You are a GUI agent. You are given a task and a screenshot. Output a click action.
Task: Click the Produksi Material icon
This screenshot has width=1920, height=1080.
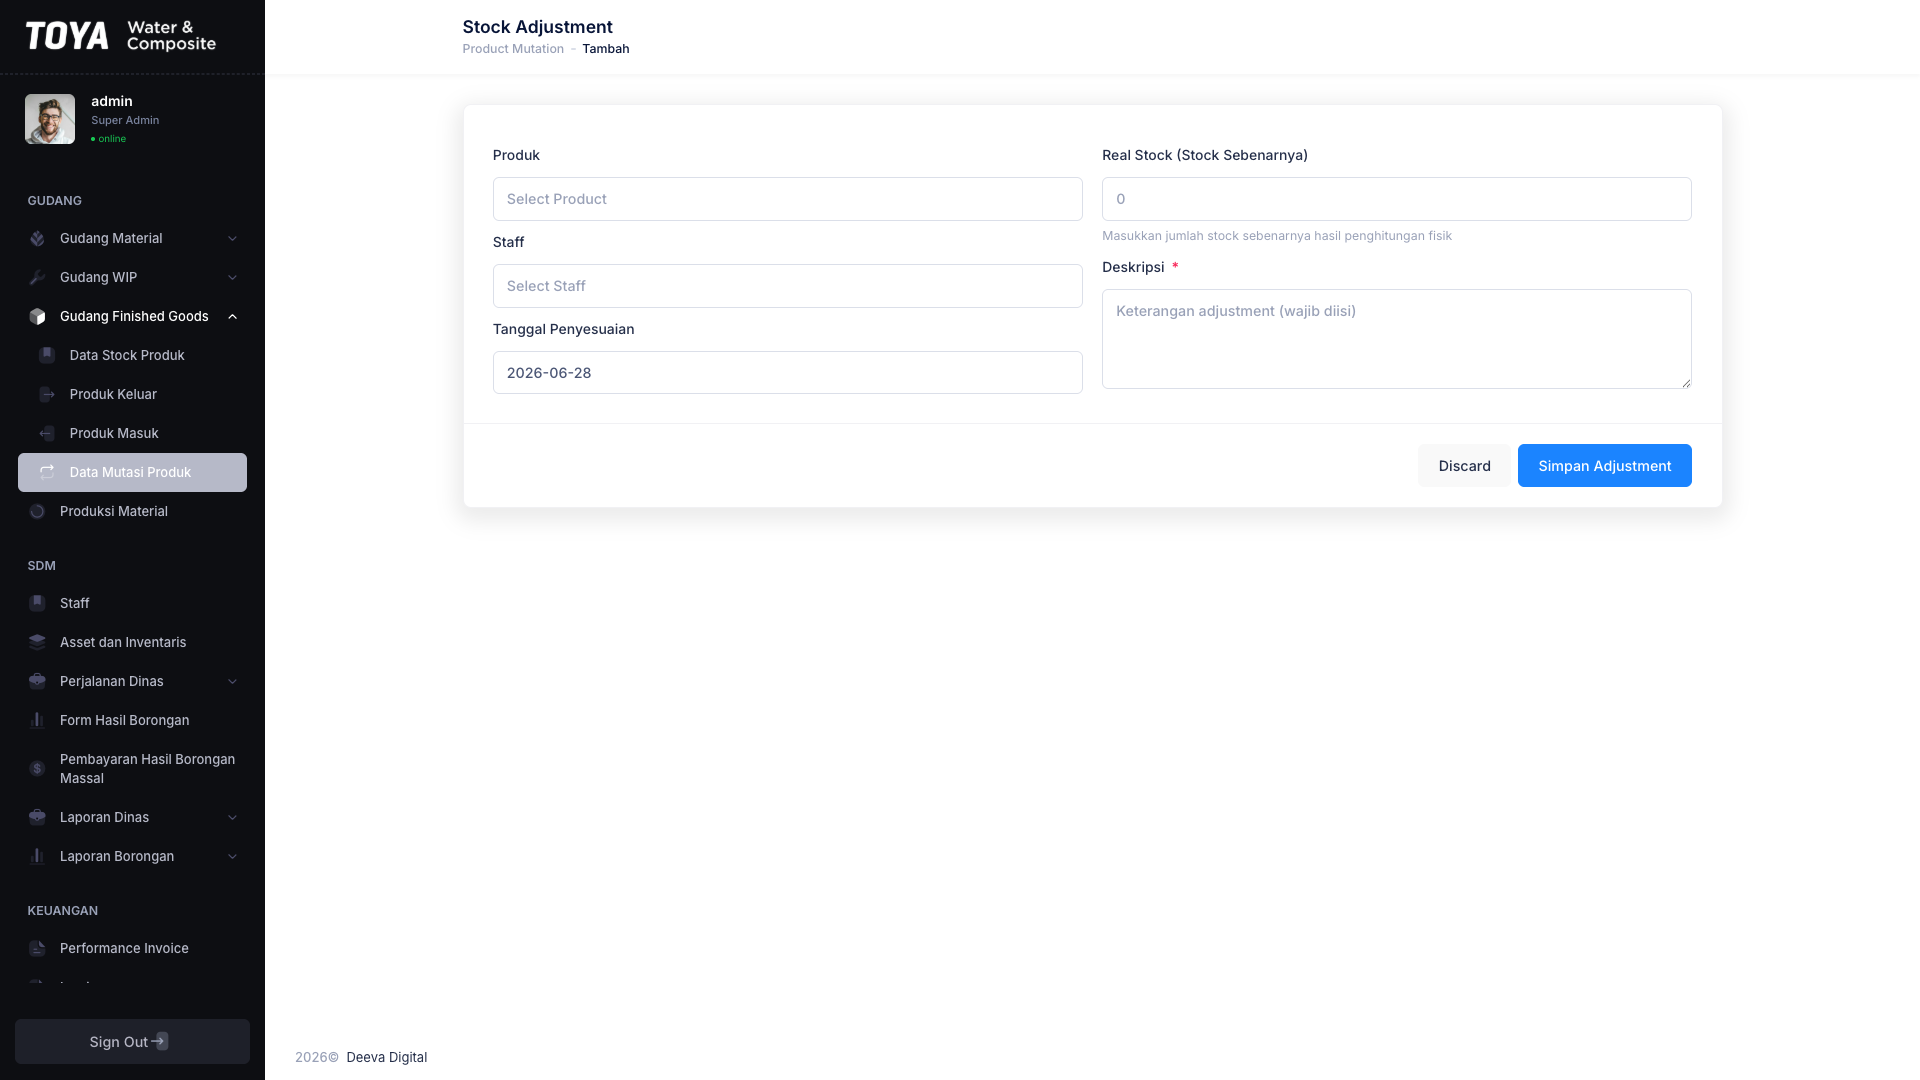[x=37, y=511]
